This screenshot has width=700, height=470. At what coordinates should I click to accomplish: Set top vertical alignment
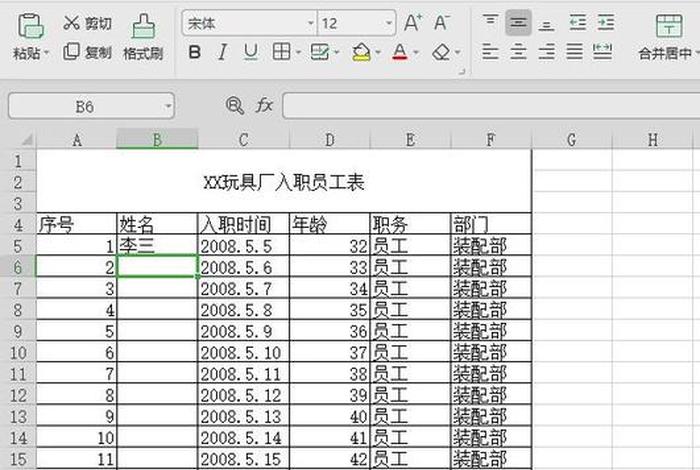[490, 22]
